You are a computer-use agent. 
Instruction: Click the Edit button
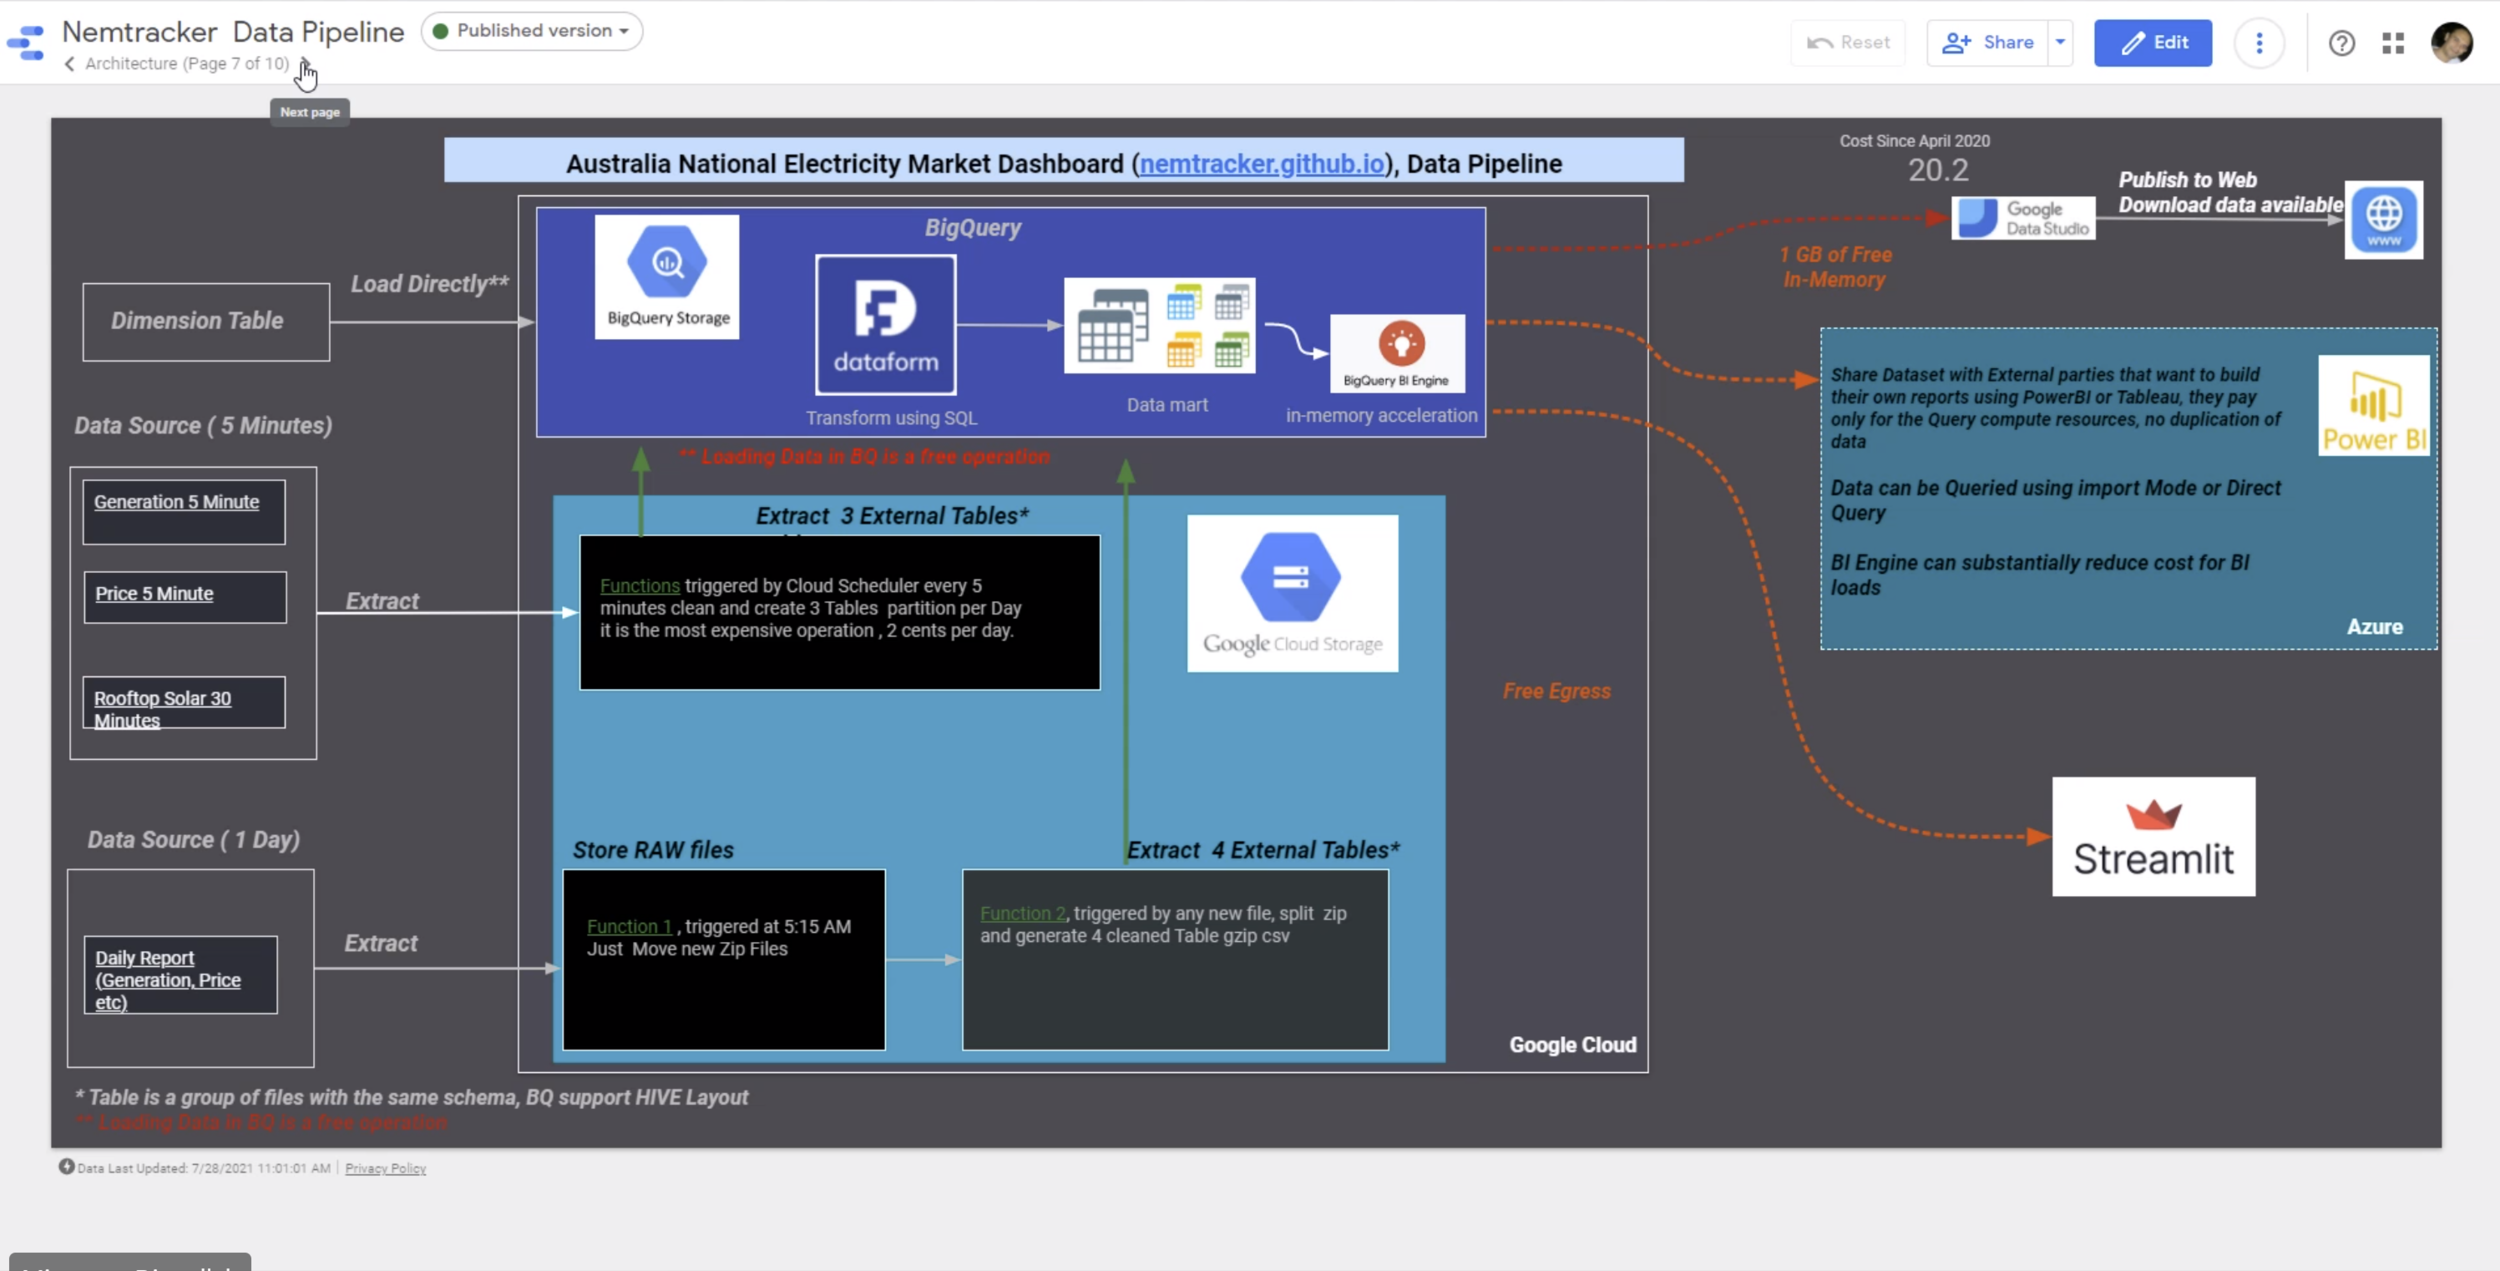2152,43
